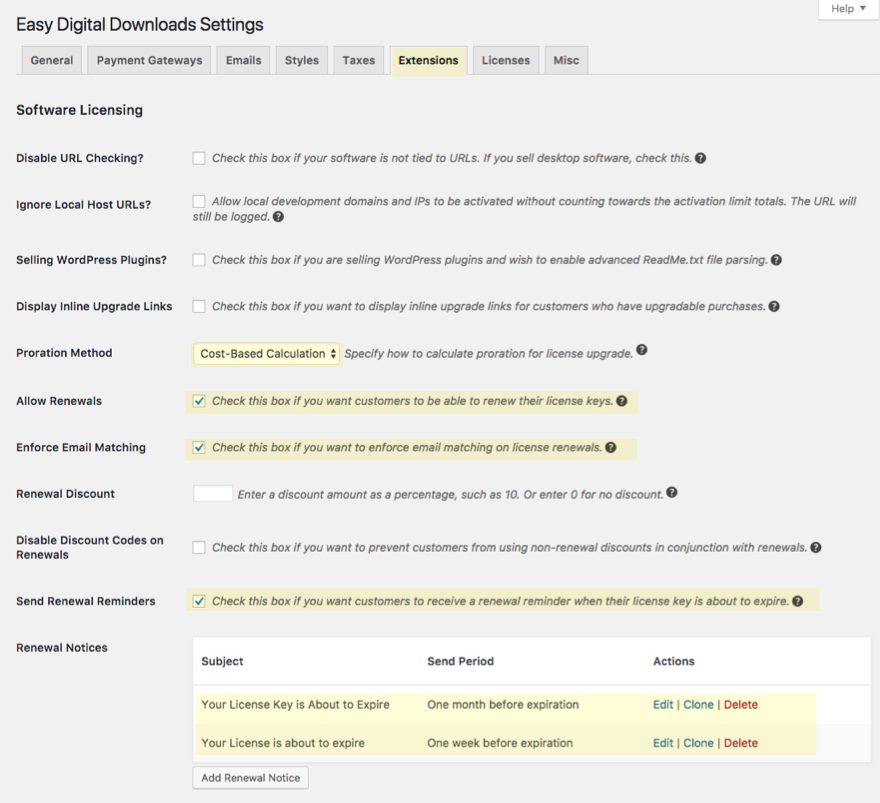880x803 pixels.
Task: Click the Add Renewal Notice button
Action: click(x=249, y=777)
